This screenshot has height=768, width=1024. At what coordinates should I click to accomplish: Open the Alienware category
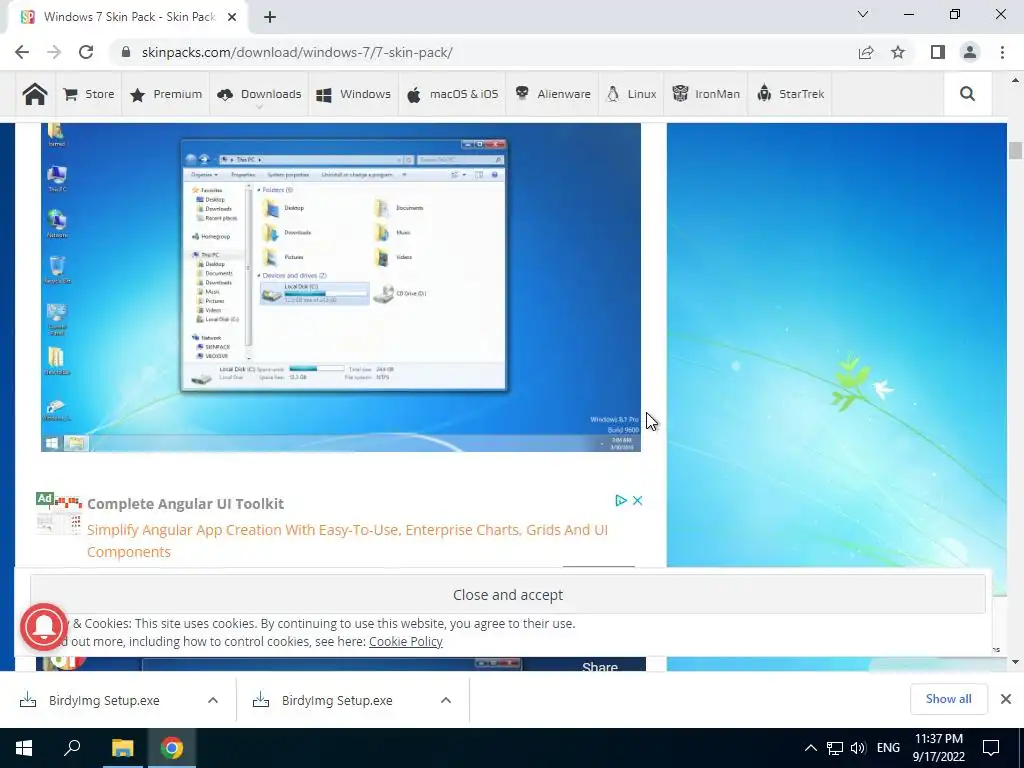(x=552, y=94)
